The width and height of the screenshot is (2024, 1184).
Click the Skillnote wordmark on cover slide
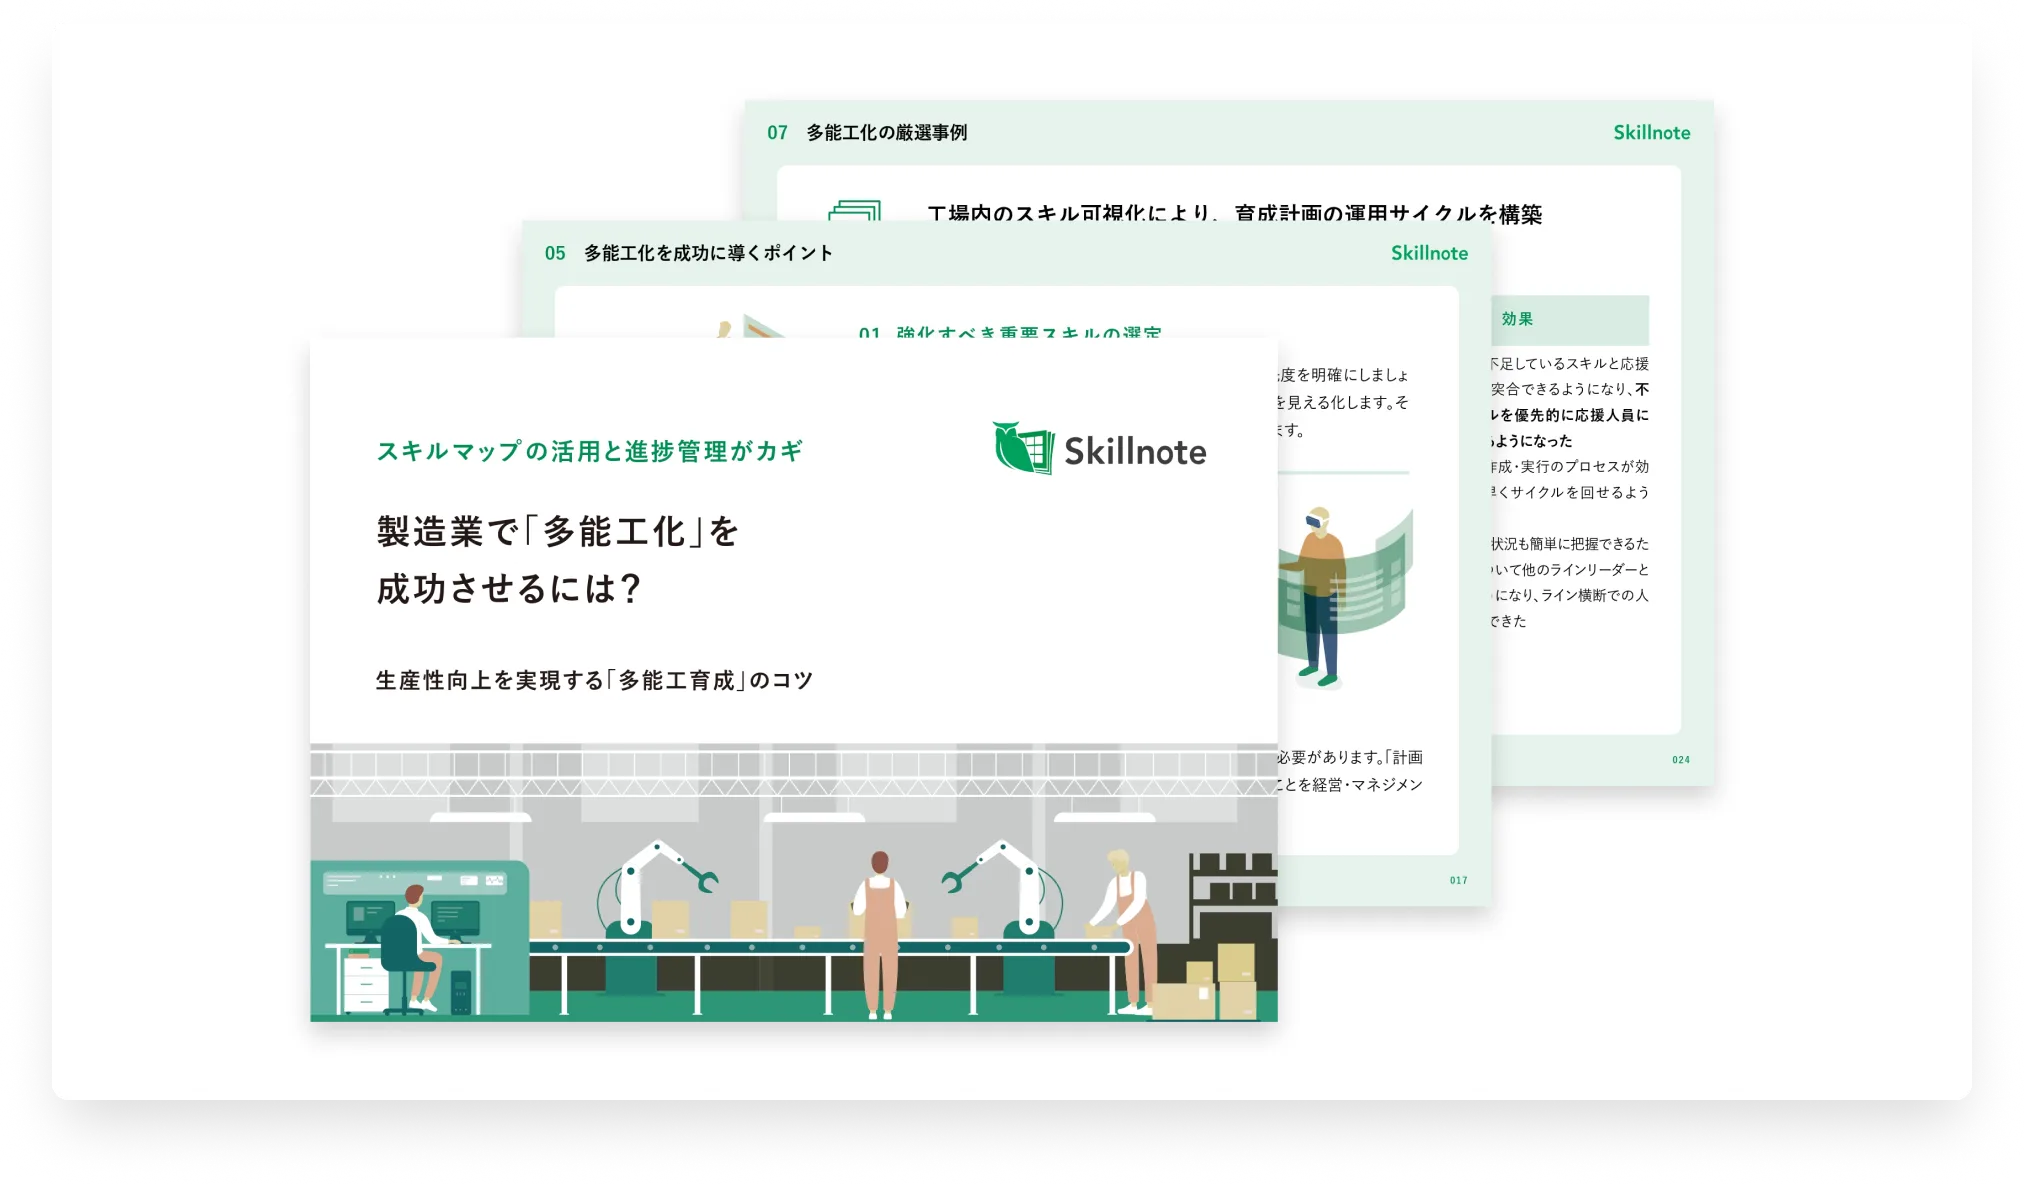pos(1134,452)
